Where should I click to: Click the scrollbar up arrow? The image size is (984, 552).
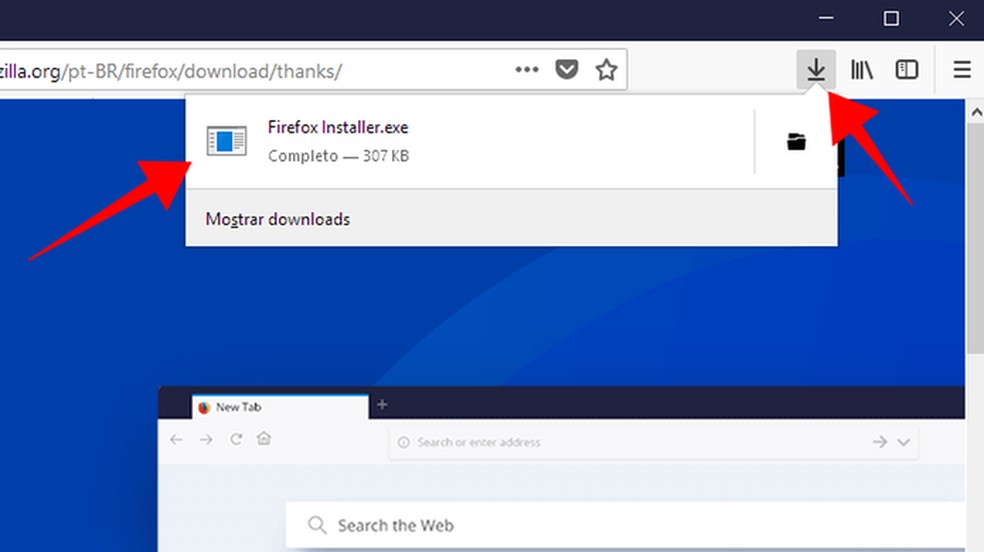click(975, 113)
